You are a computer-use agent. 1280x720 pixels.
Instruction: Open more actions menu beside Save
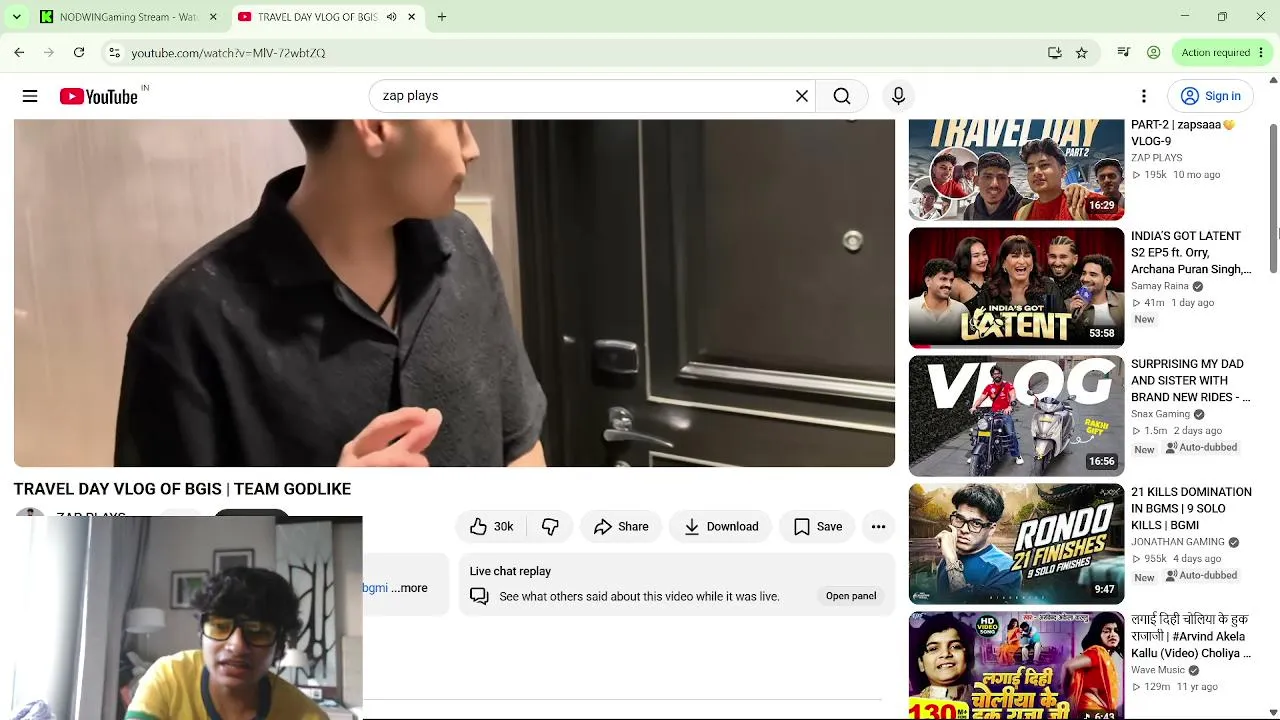point(878,527)
